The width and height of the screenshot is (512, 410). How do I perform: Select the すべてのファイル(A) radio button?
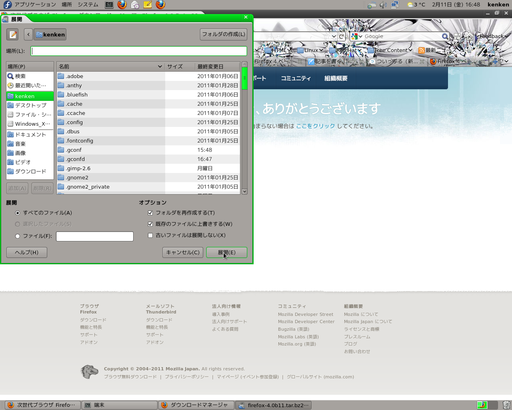tap(17, 213)
